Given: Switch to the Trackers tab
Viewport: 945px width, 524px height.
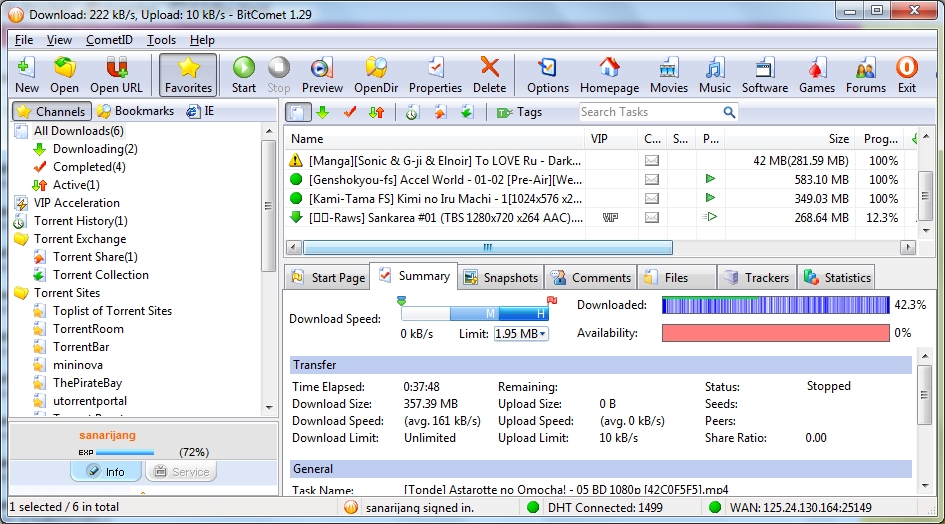Looking at the screenshot, I should coord(757,277).
